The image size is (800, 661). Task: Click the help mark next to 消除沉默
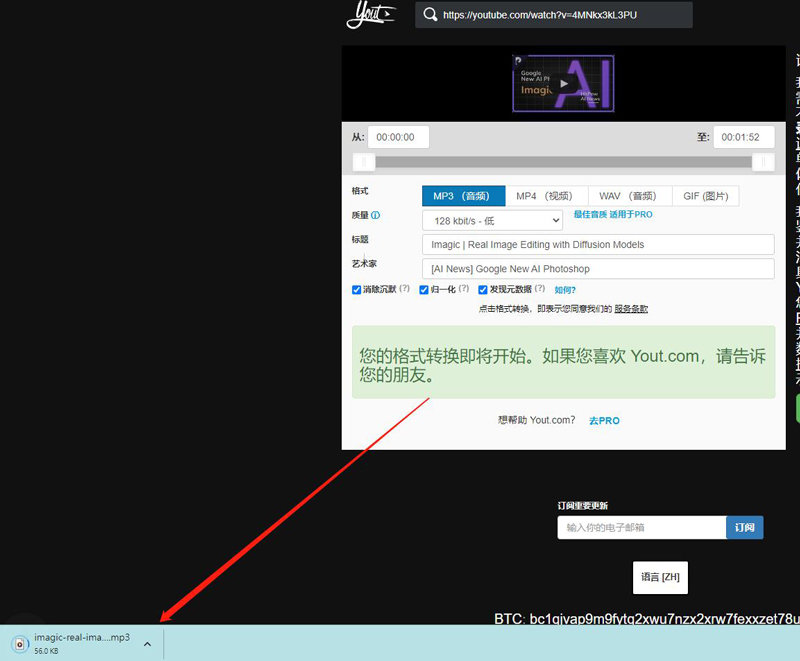coord(405,288)
